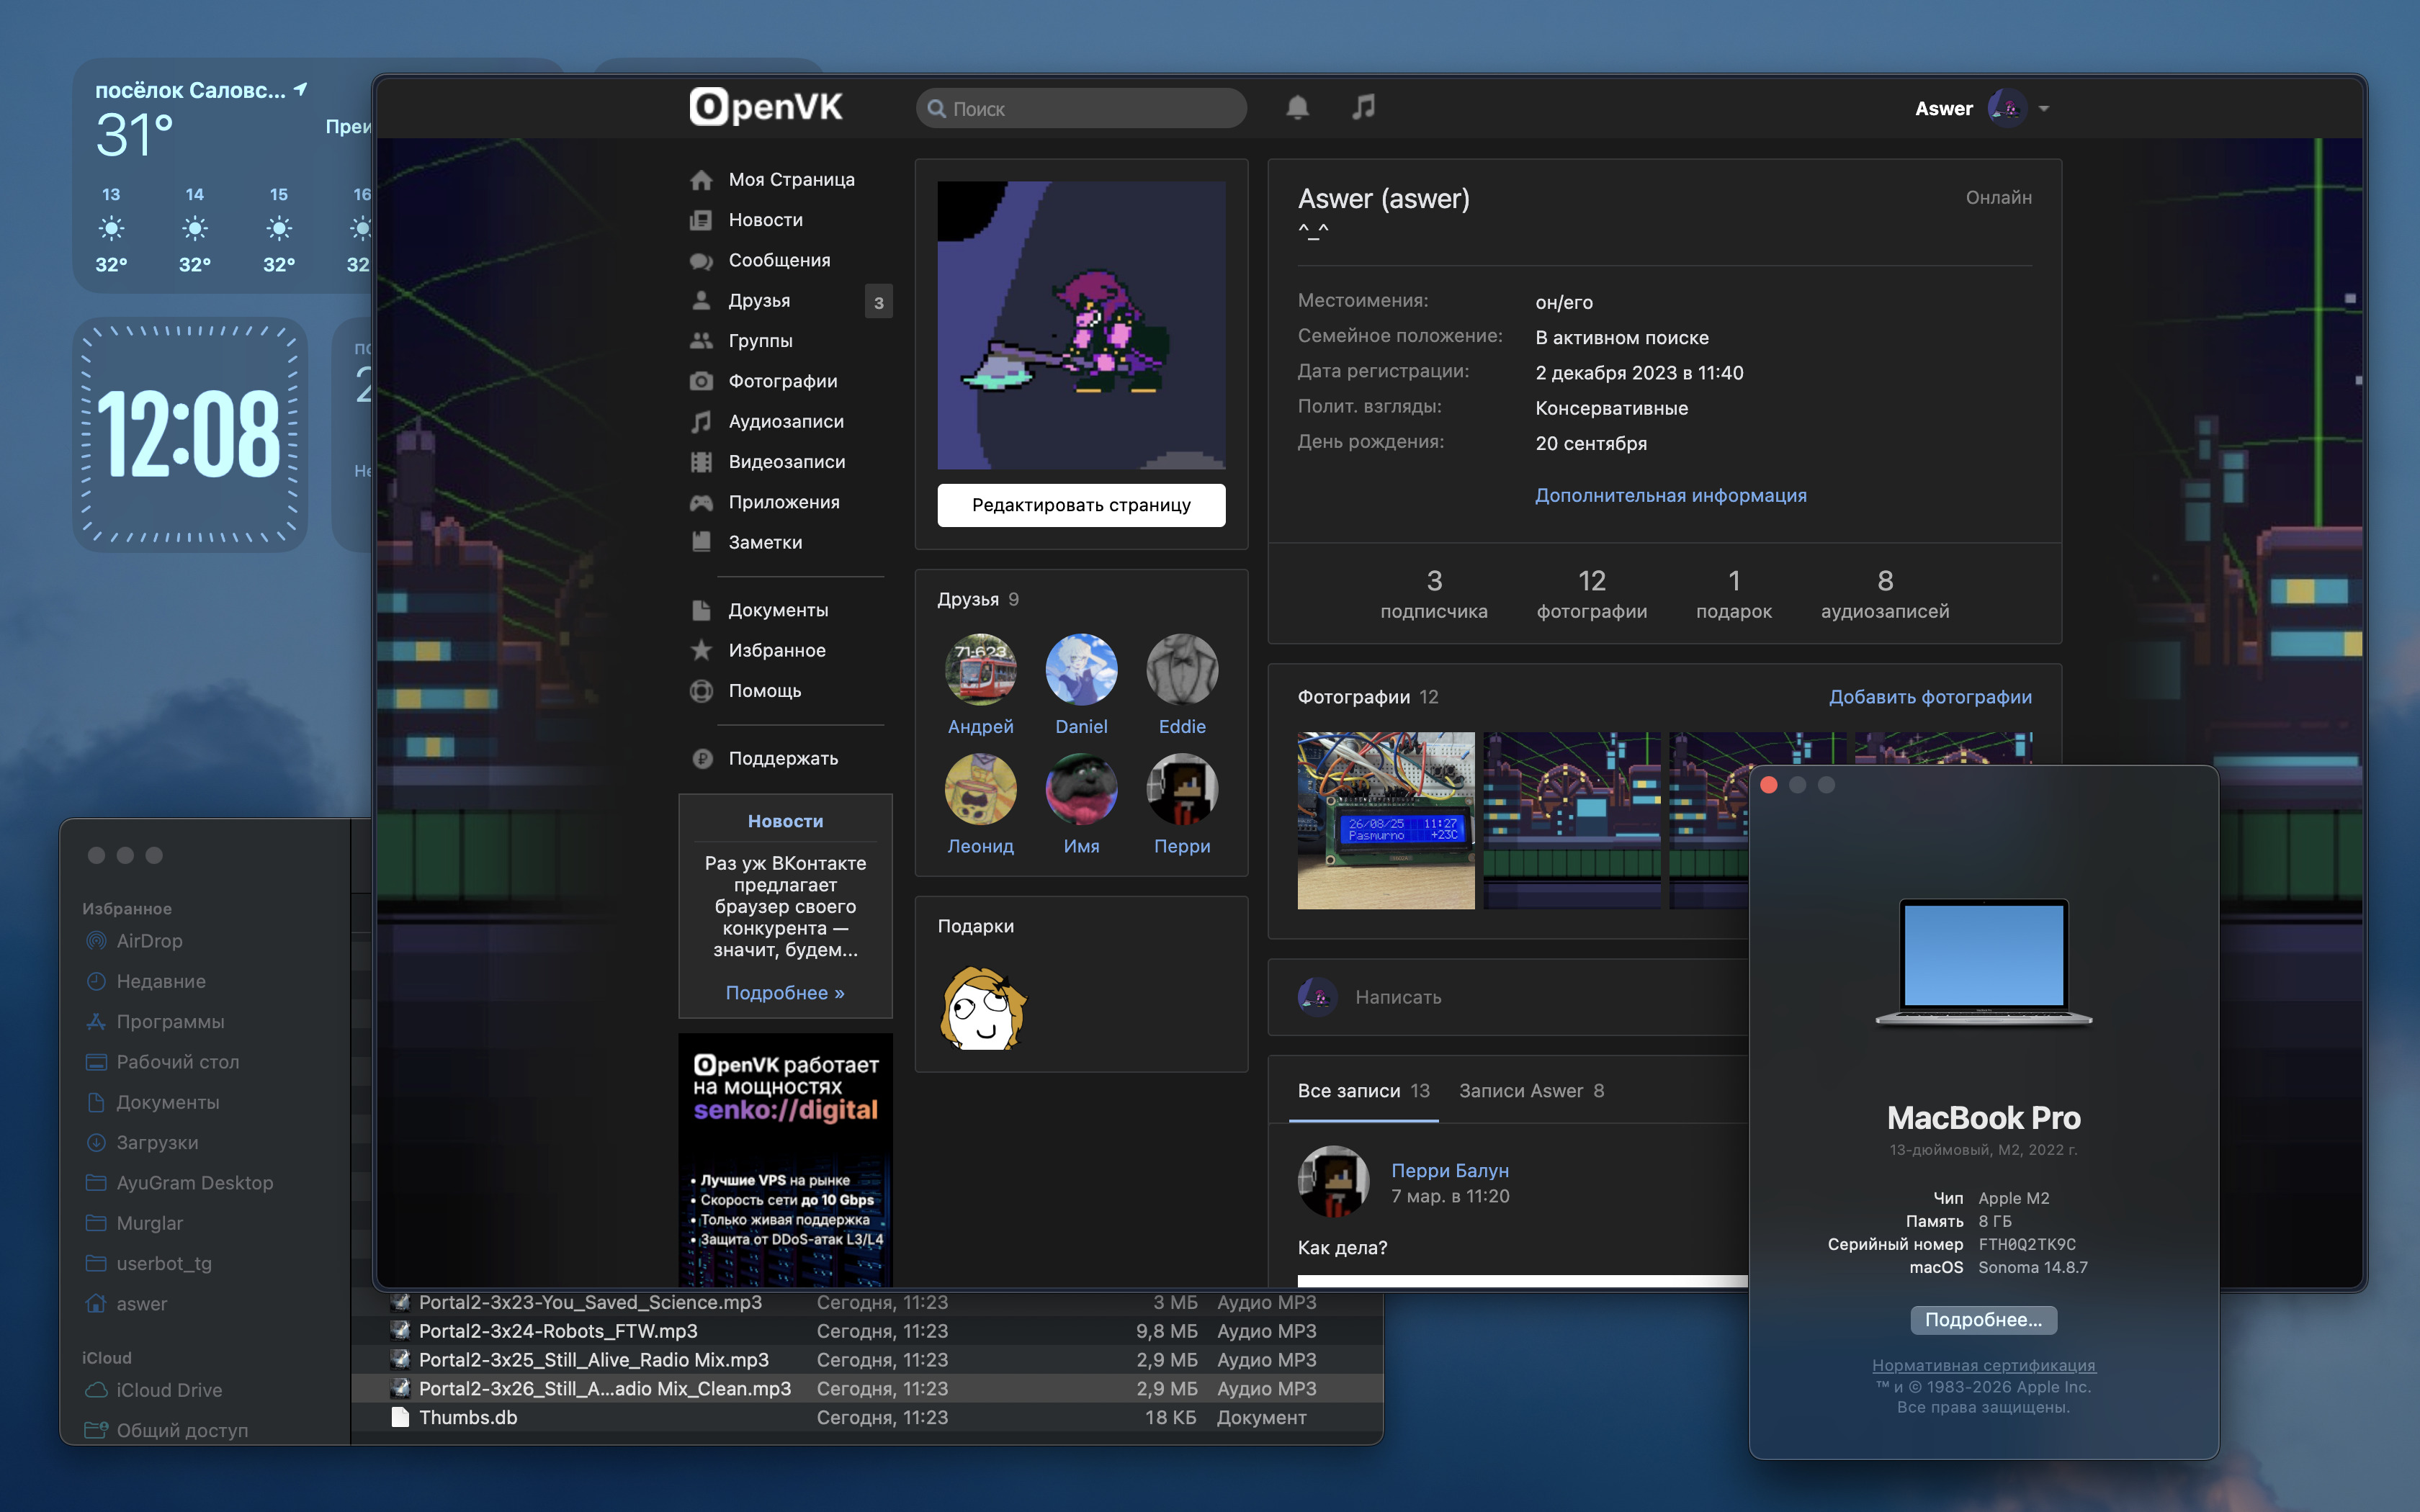The width and height of the screenshot is (2420, 1512).
Task: Open AyuGram Desktop folder in Finder sidebar
Action: coord(195,1183)
